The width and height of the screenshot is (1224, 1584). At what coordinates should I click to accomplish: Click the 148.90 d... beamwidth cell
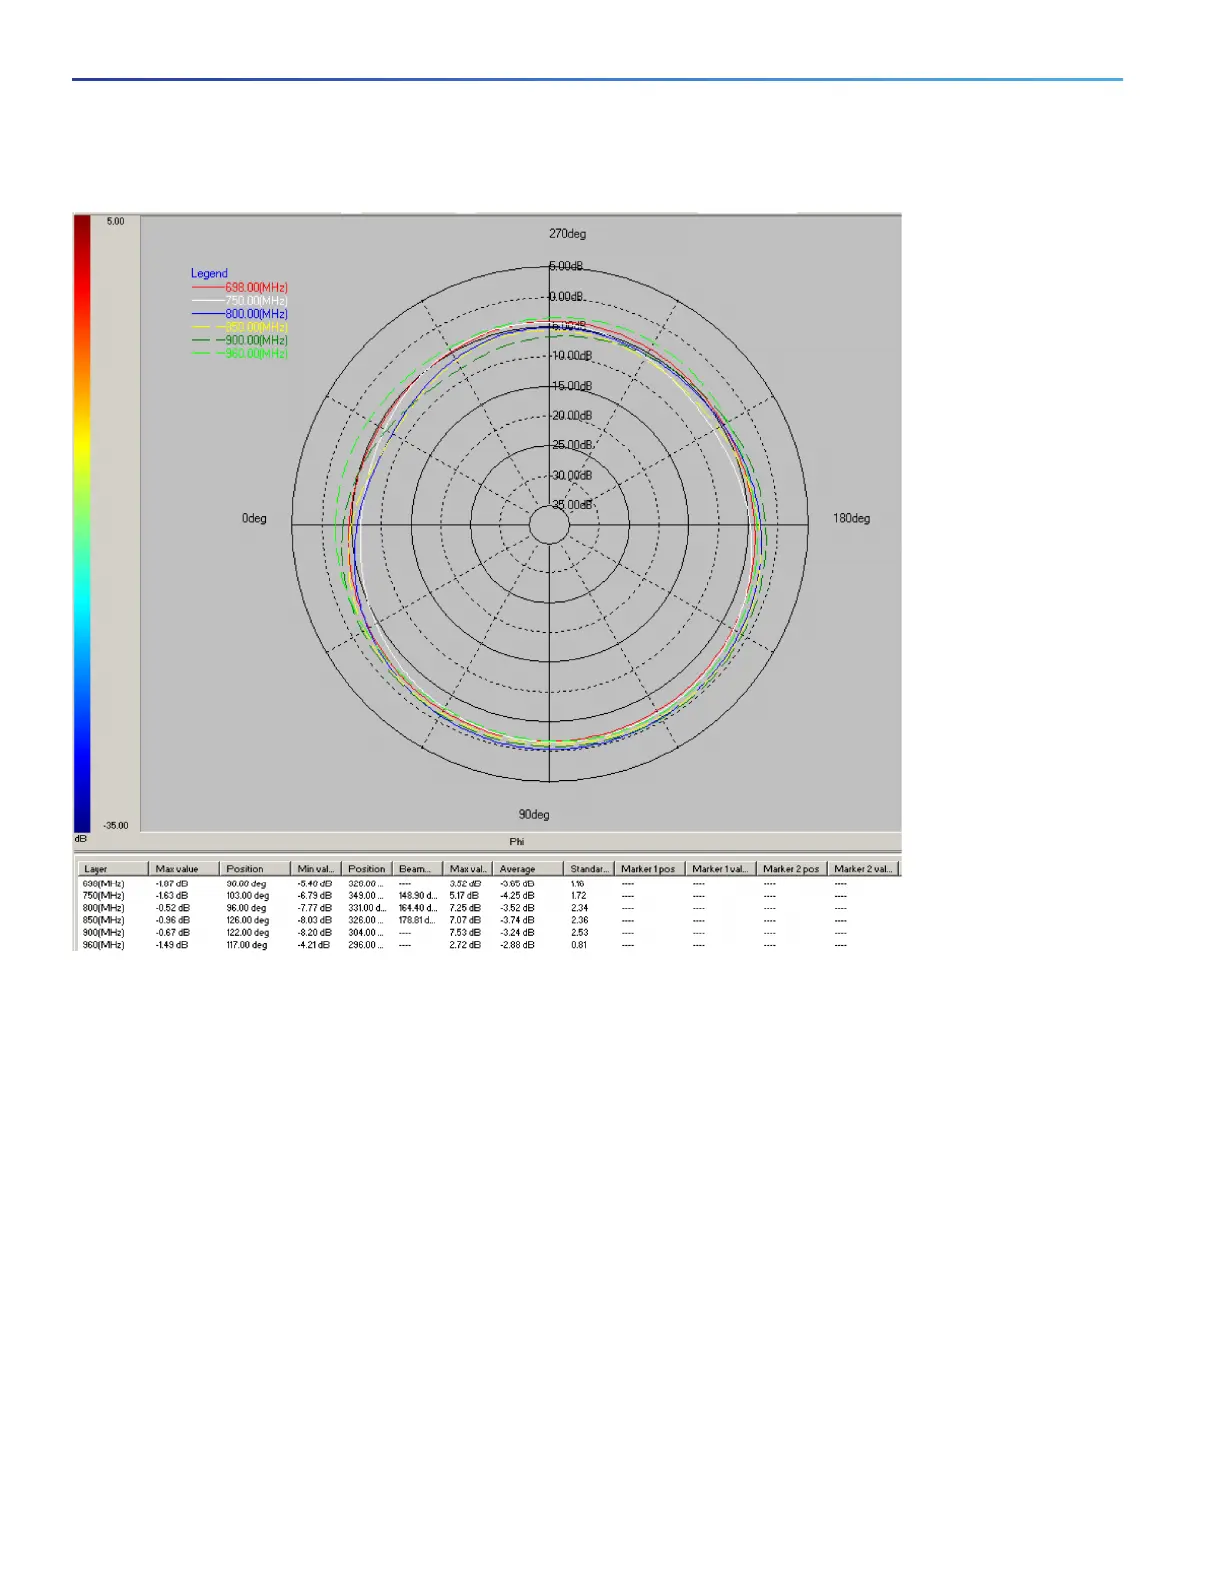(x=417, y=896)
